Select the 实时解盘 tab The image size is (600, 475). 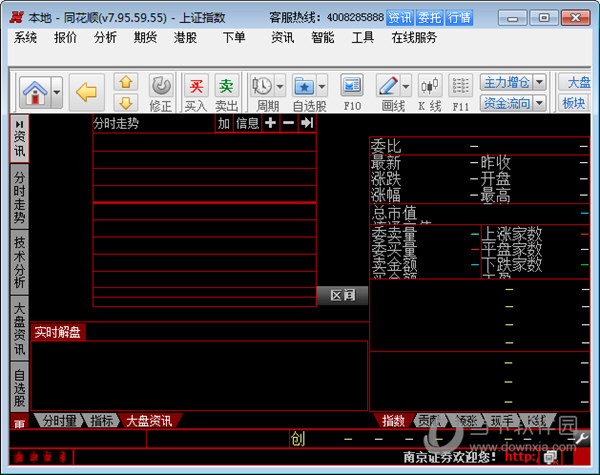pyautogui.click(x=57, y=332)
